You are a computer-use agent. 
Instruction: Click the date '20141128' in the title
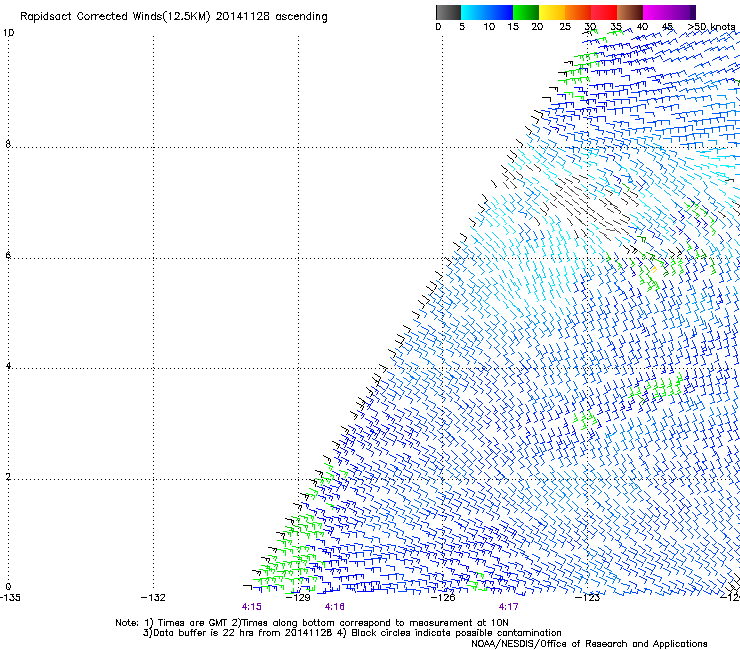click(243, 16)
